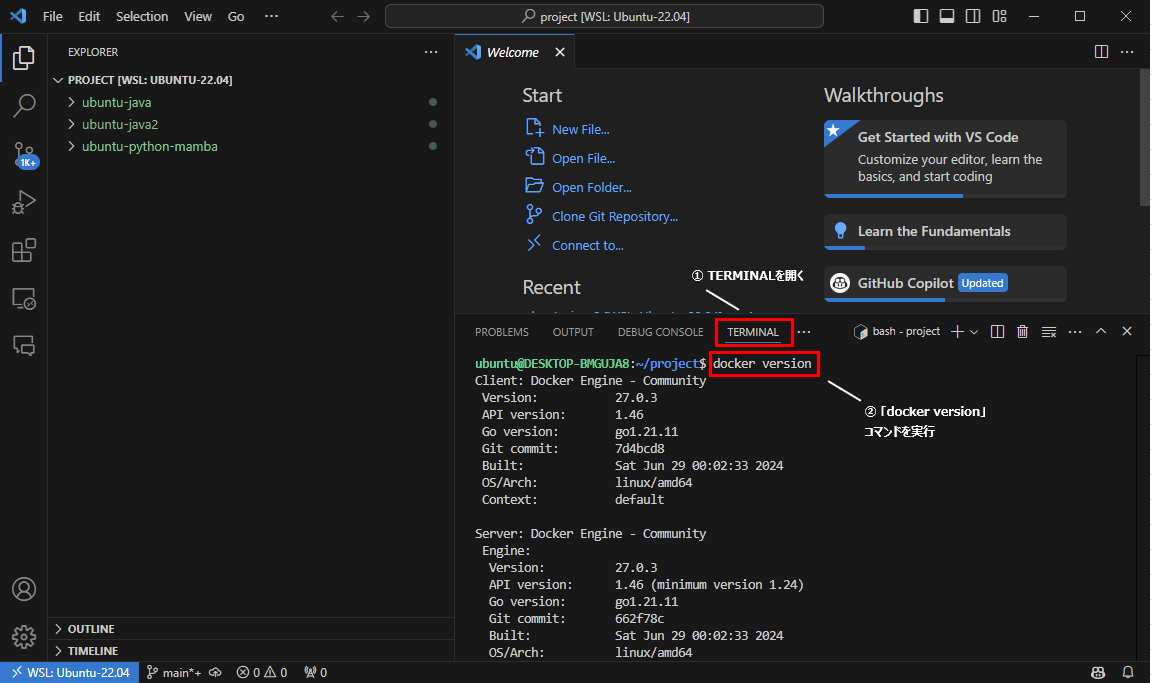Expand the TIMELINE section
This screenshot has width=1152, height=683.
[x=93, y=651]
